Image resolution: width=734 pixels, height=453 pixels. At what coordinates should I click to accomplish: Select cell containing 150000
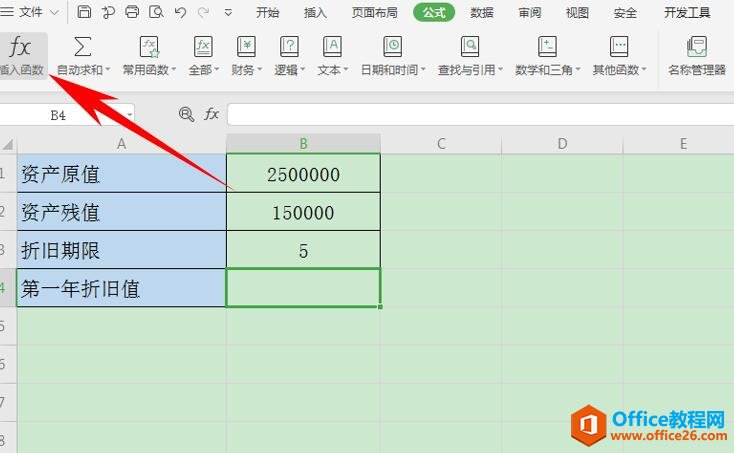pyautogui.click(x=303, y=212)
